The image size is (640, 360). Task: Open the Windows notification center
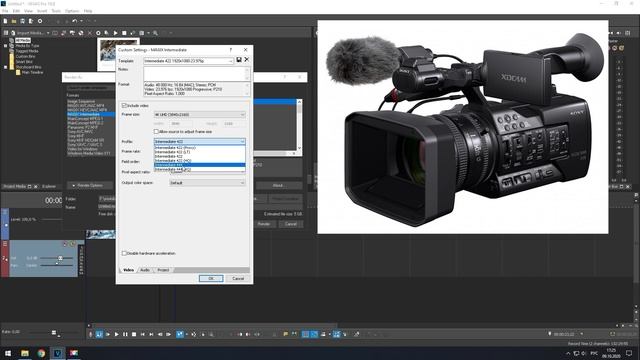click(629, 353)
